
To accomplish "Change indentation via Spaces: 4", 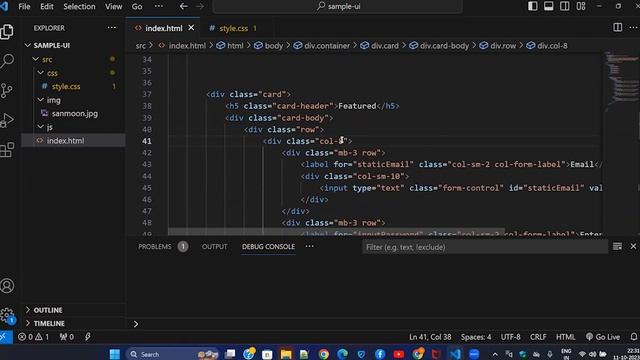I will pyautogui.click(x=476, y=337).
